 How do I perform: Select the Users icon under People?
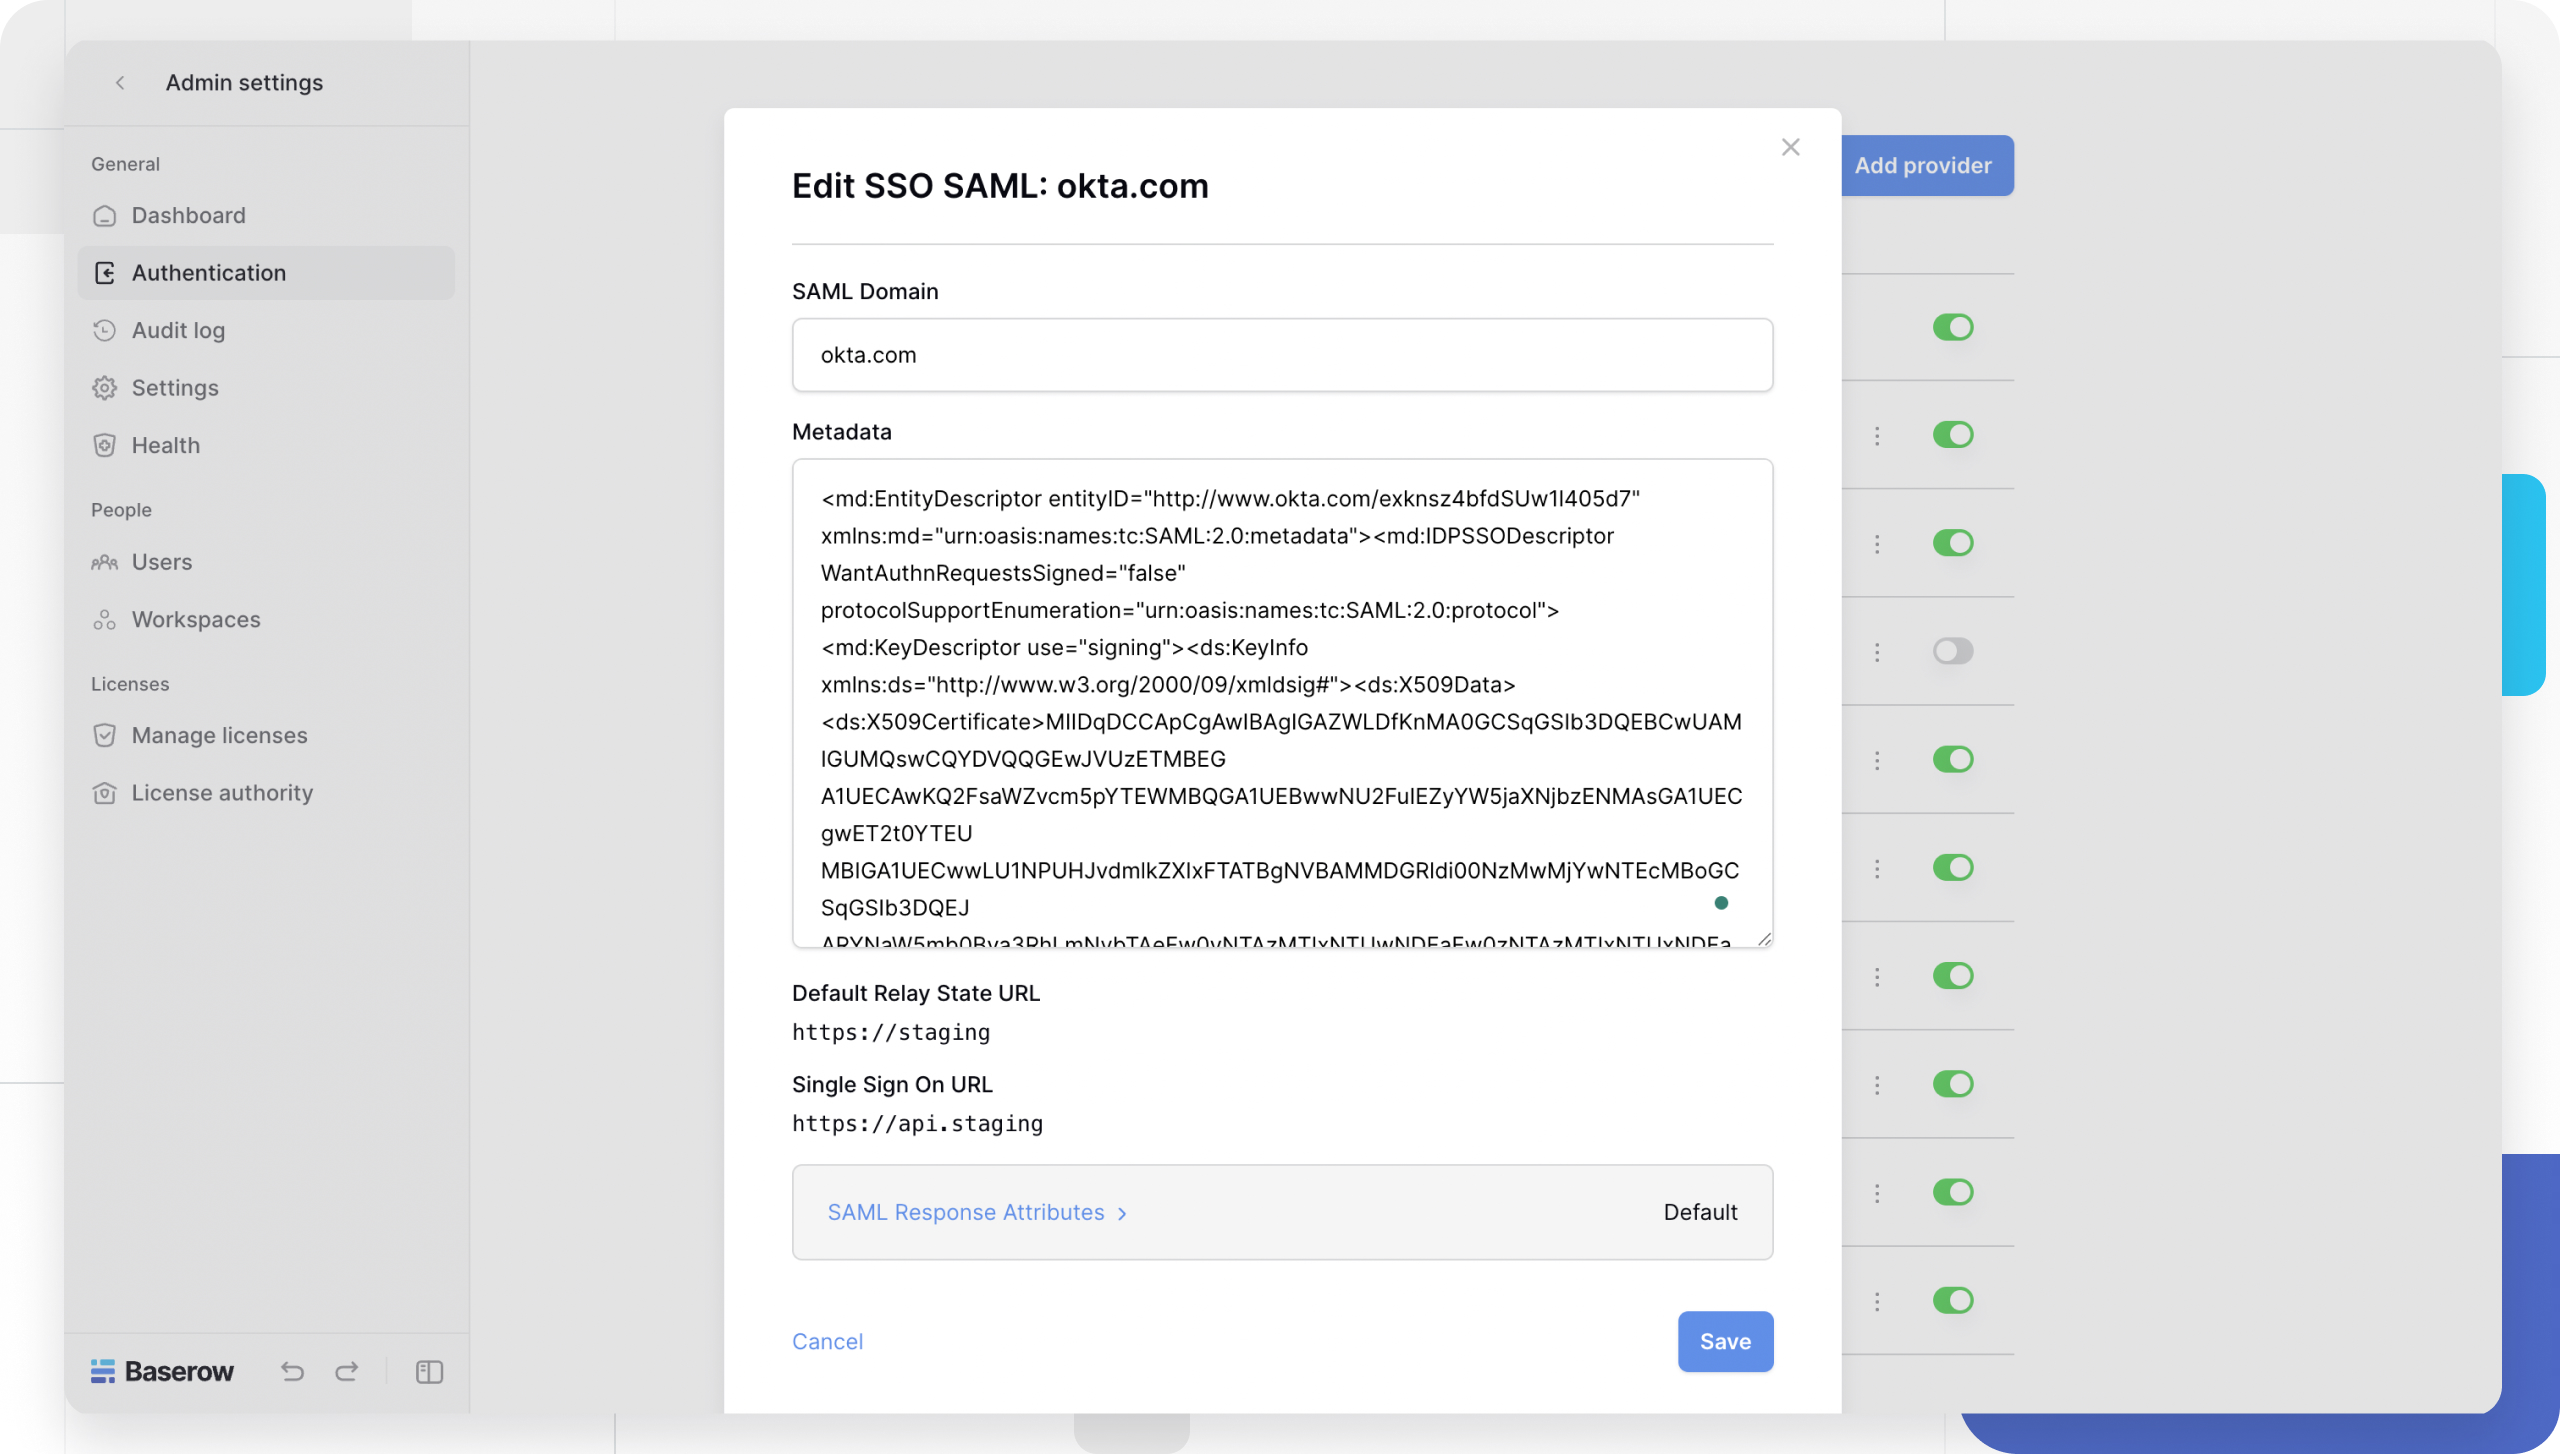click(x=105, y=561)
